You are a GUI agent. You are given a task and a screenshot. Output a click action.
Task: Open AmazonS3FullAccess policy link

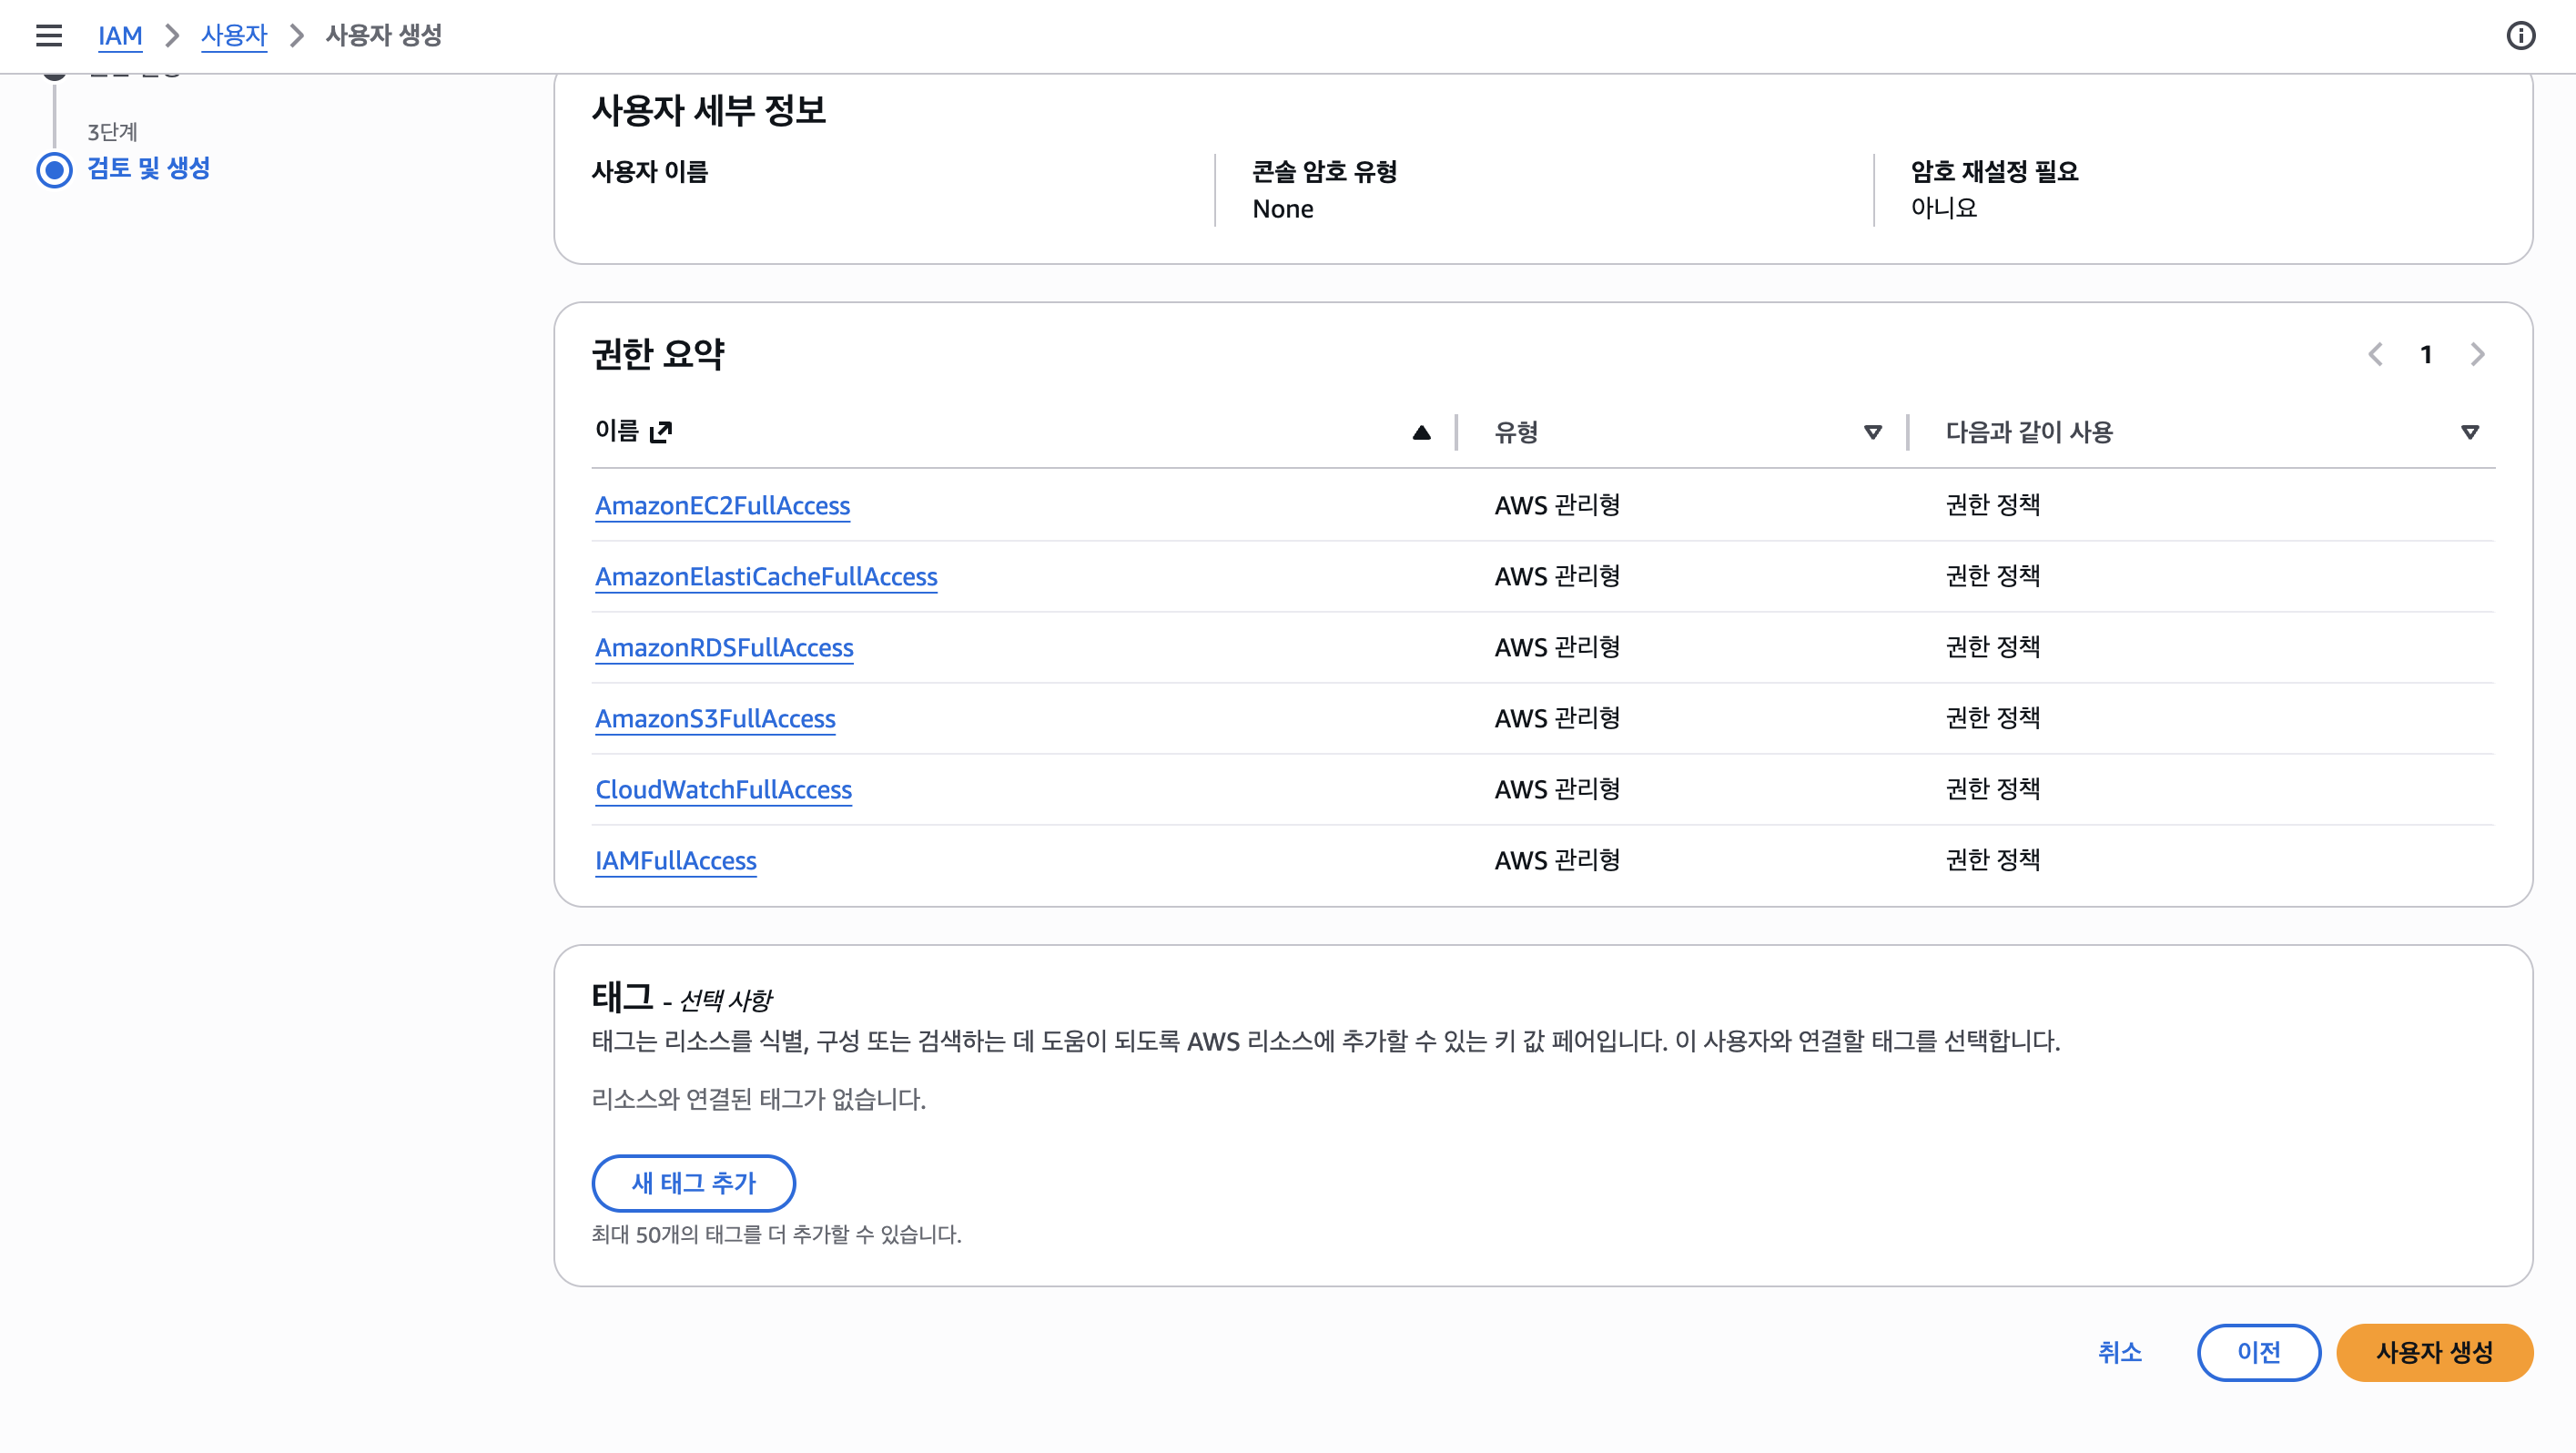pyautogui.click(x=715, y=718)
